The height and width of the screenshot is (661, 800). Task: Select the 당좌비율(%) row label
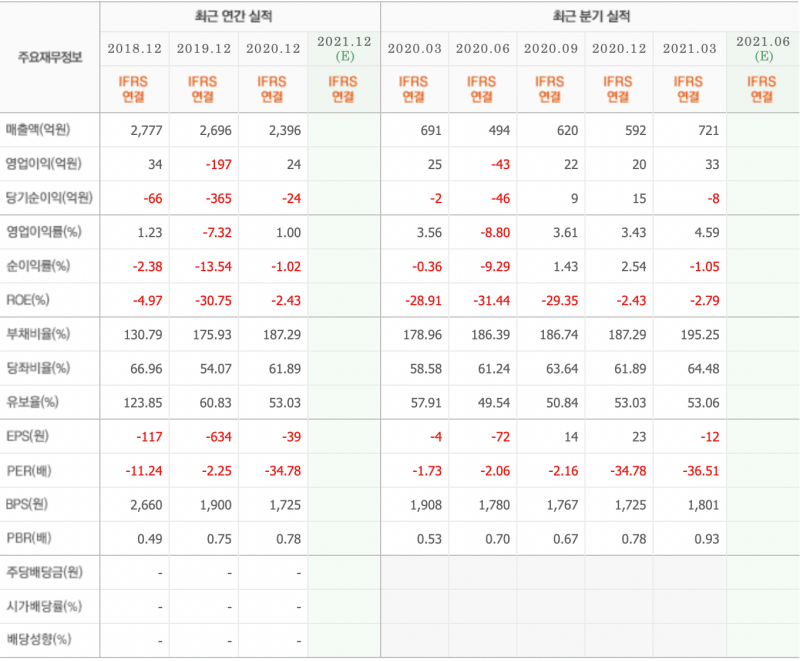[38, 368]
